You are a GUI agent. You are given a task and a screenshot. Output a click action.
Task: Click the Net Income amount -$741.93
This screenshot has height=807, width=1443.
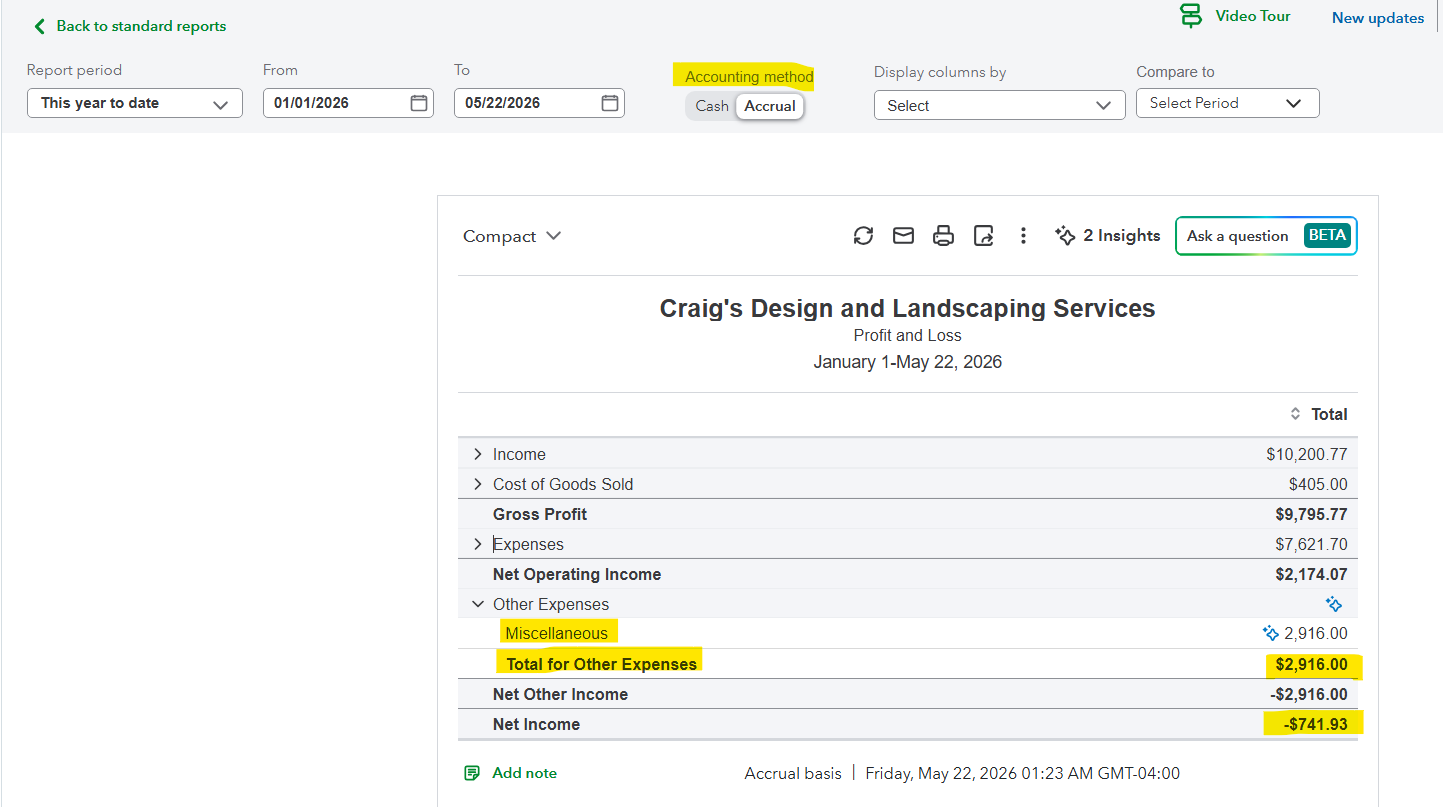coord(1315,724)
